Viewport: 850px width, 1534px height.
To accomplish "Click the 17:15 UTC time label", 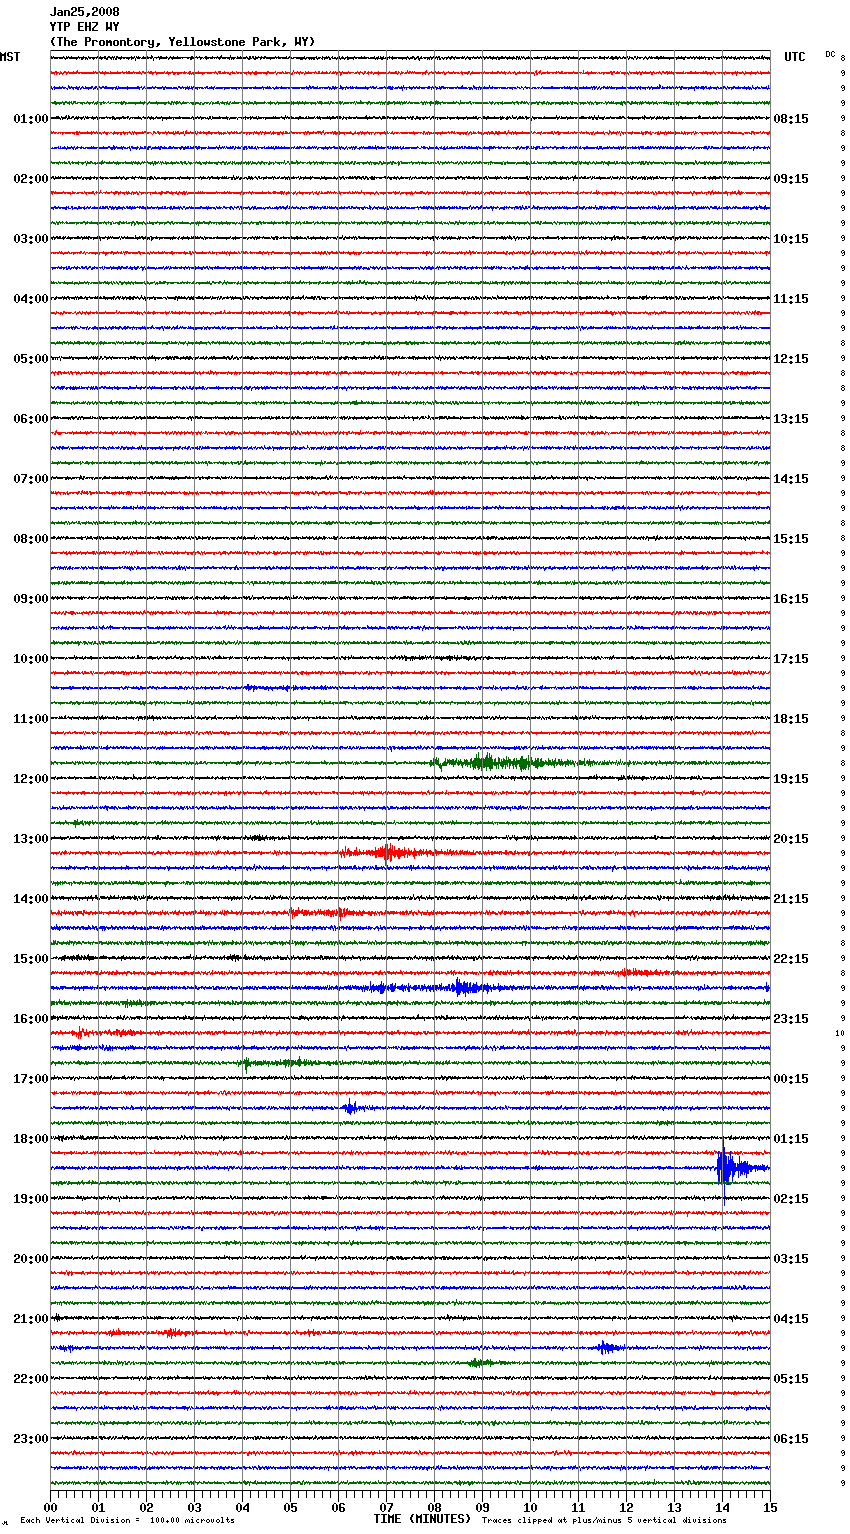I will tap(791, 659).
